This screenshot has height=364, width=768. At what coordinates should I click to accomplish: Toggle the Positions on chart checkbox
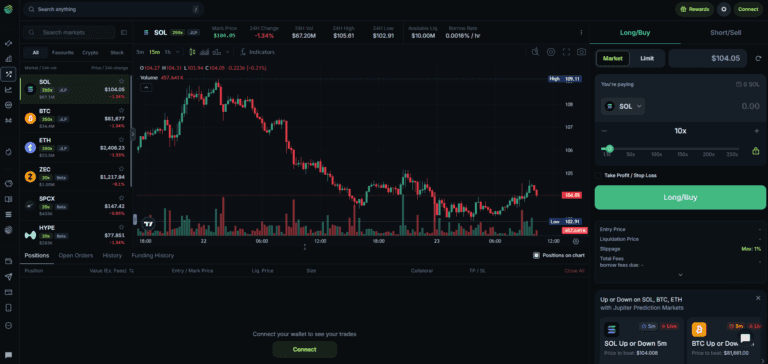[x=536, y=255]
